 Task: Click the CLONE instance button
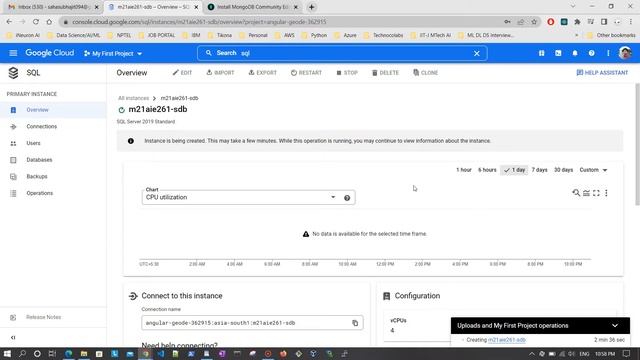click(425, 73)
